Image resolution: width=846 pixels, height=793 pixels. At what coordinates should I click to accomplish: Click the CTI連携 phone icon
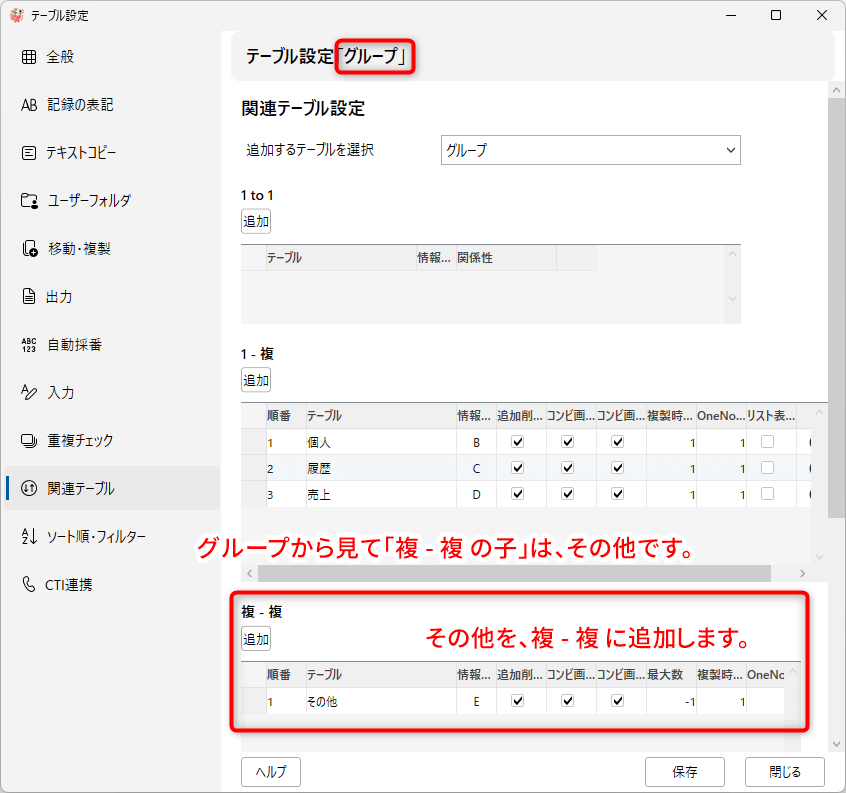pyautogui.click(x=29, y=585)
